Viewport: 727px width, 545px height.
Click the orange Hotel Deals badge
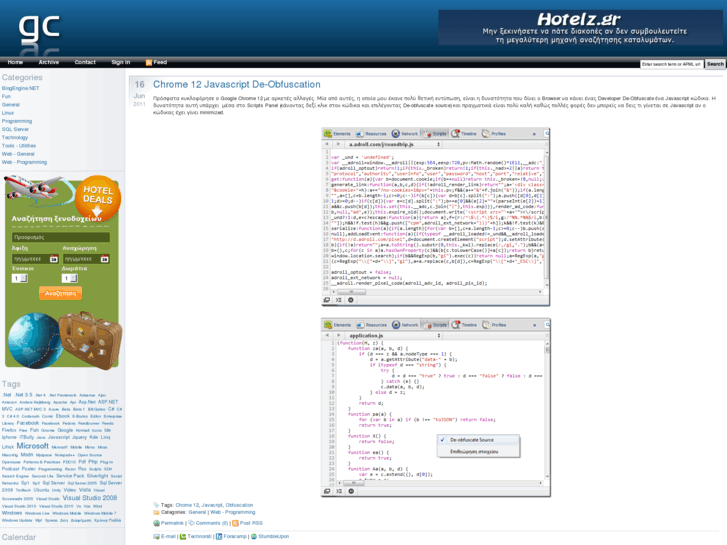[97, 198]
